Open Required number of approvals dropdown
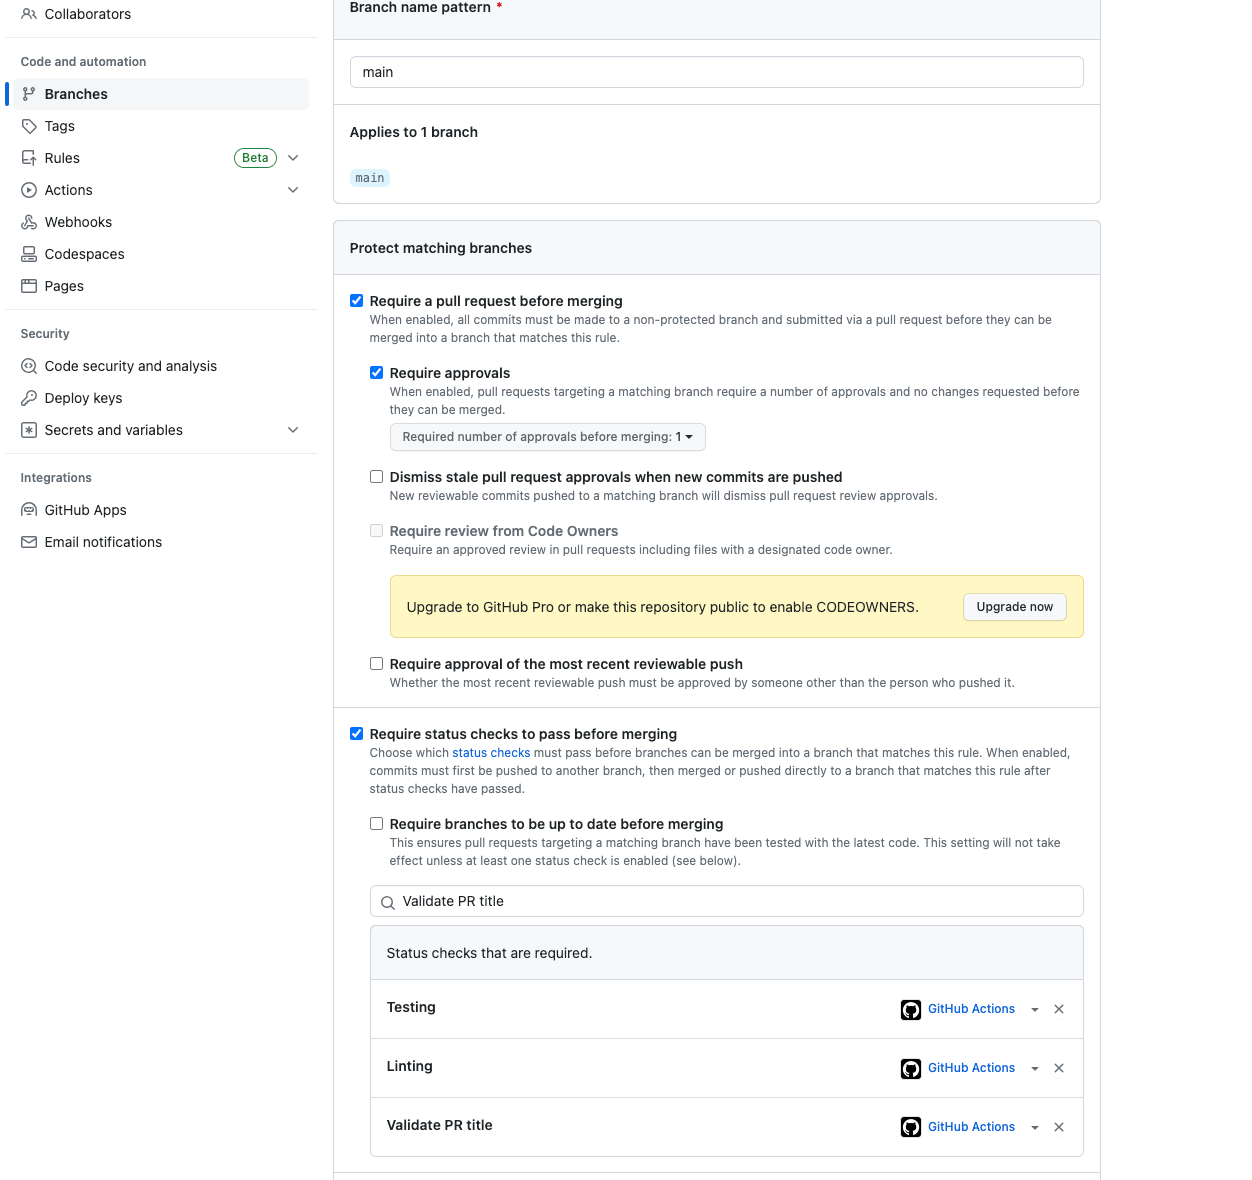 point(547,437)
